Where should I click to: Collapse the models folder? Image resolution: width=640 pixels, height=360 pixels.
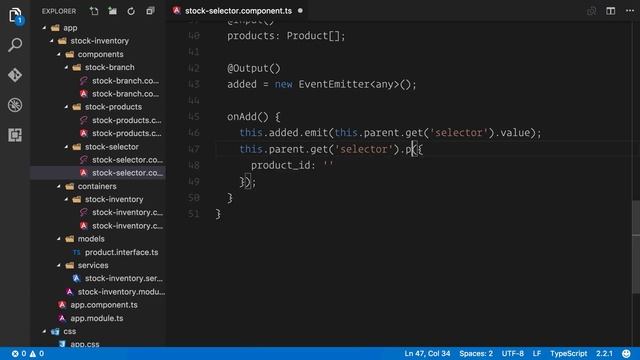59,239
